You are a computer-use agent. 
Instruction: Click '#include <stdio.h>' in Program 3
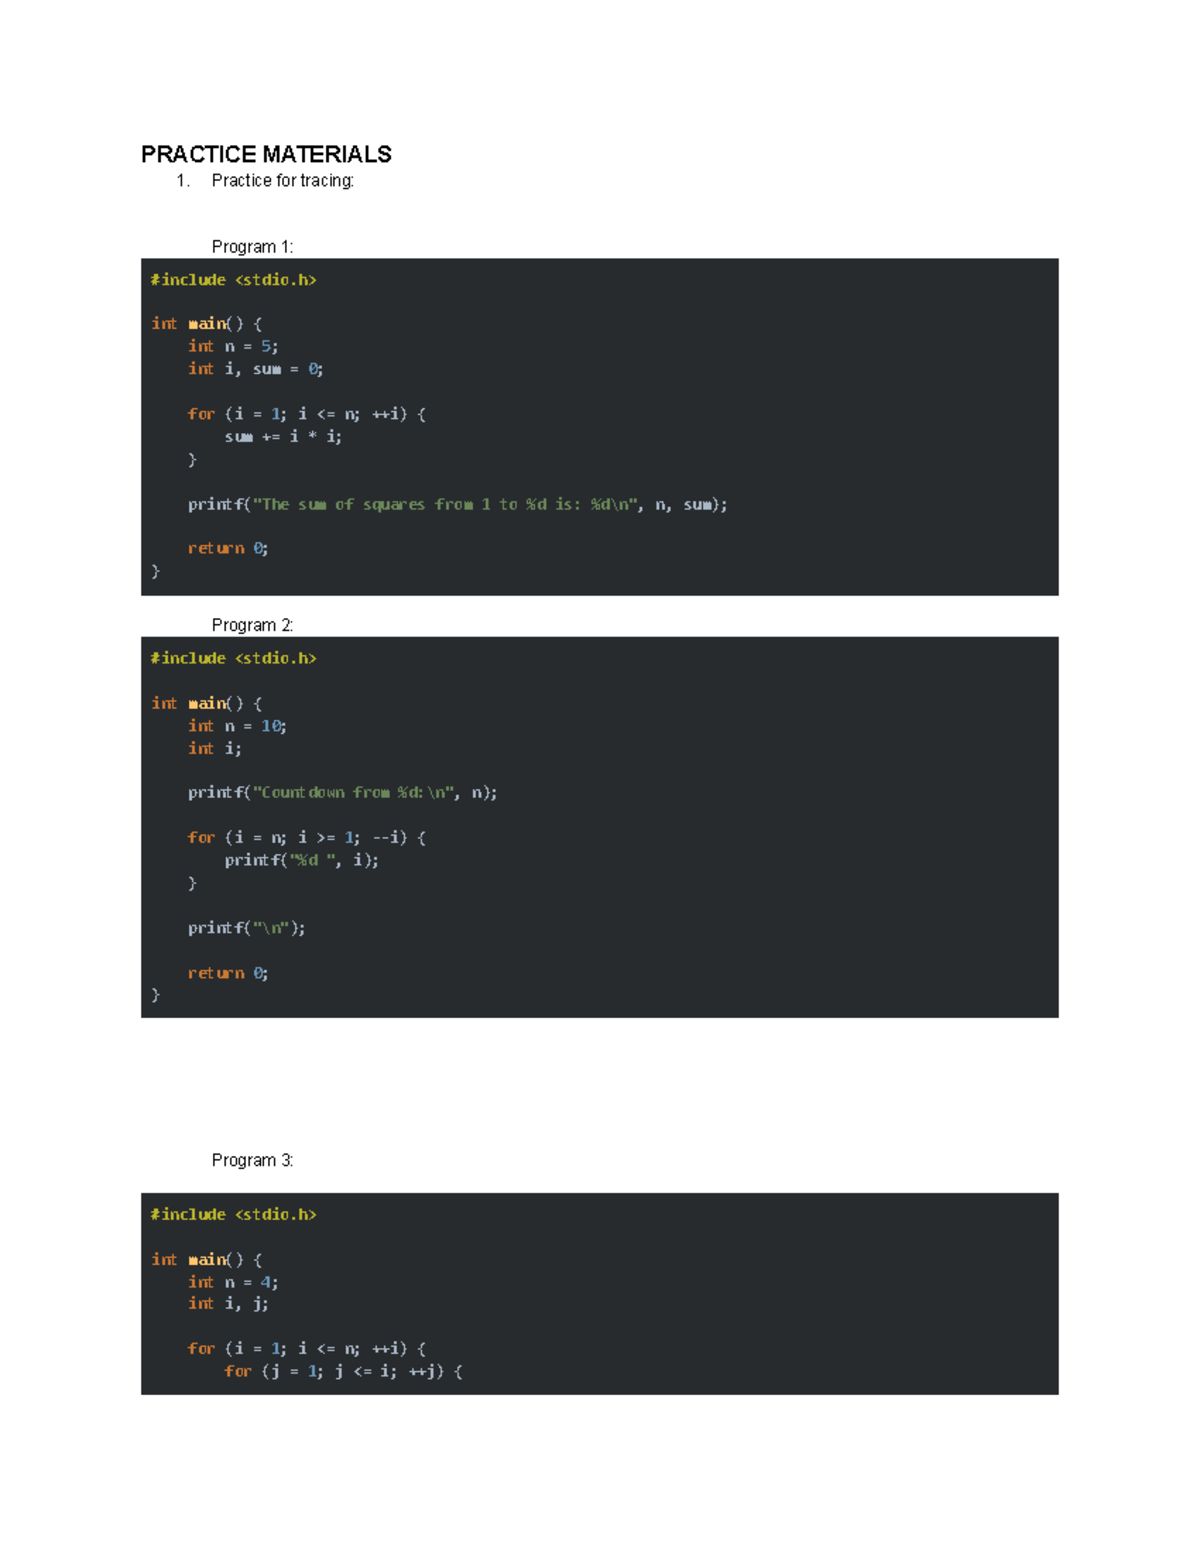click(233, 1215)
